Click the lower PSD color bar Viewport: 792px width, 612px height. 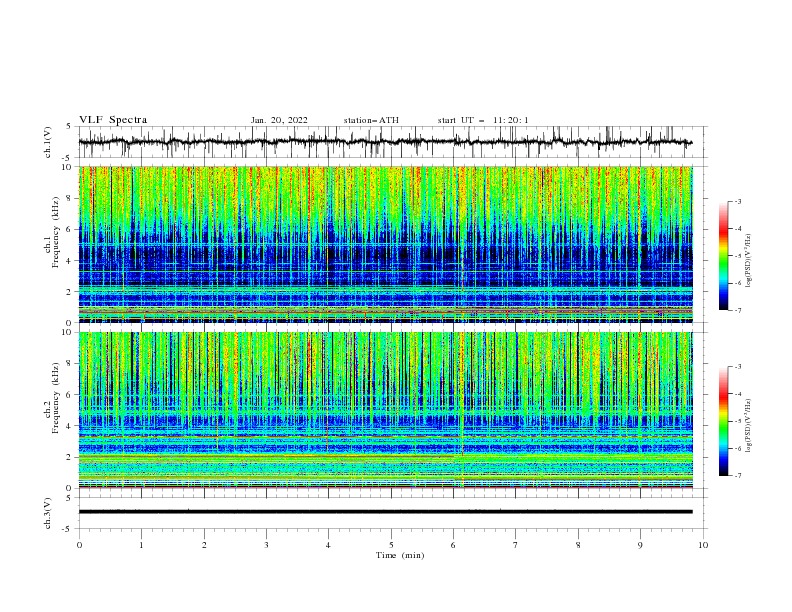point(724,421)
